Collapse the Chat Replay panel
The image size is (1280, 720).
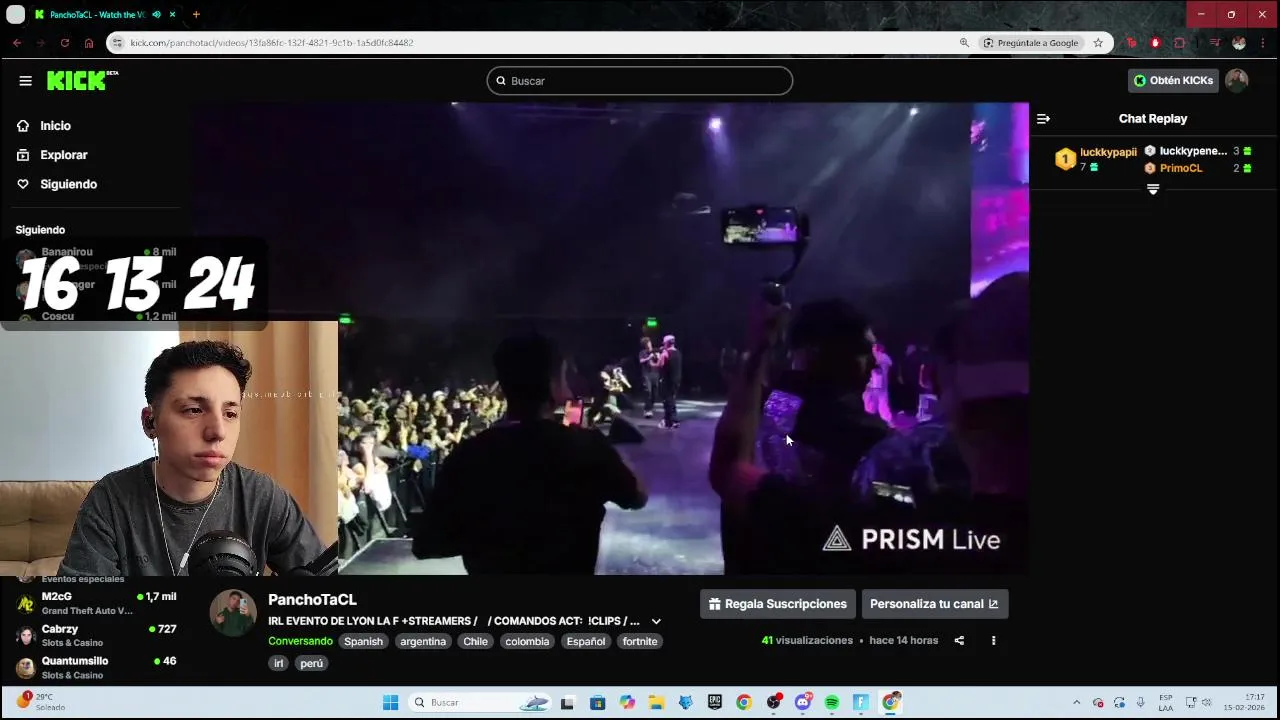pyautogui.click(x=1043, y=119)
